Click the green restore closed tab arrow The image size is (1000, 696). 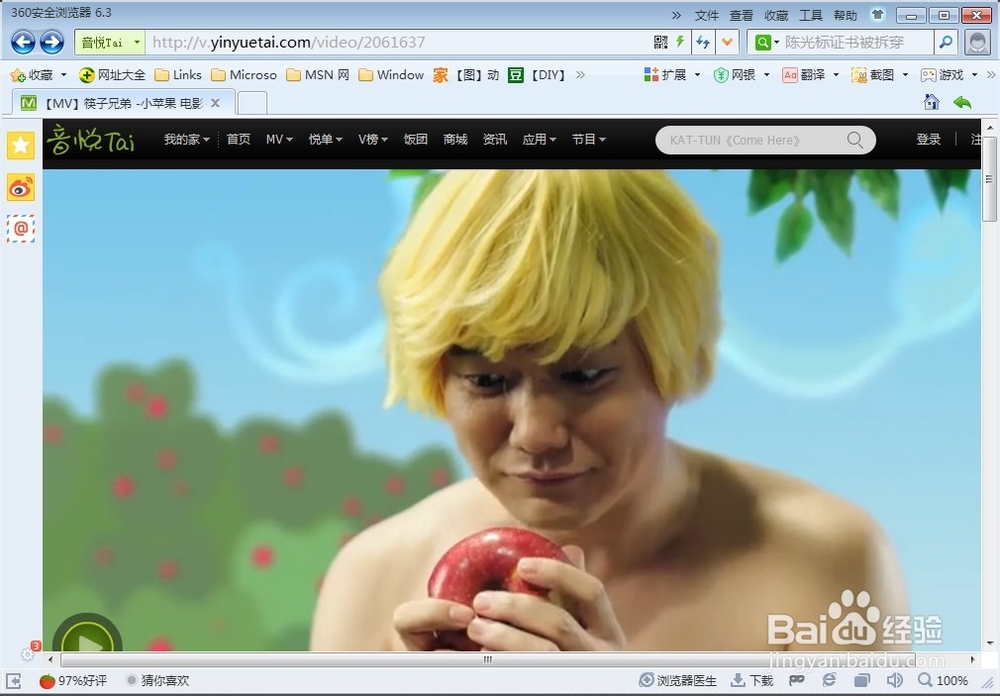(x=962, y=102)
